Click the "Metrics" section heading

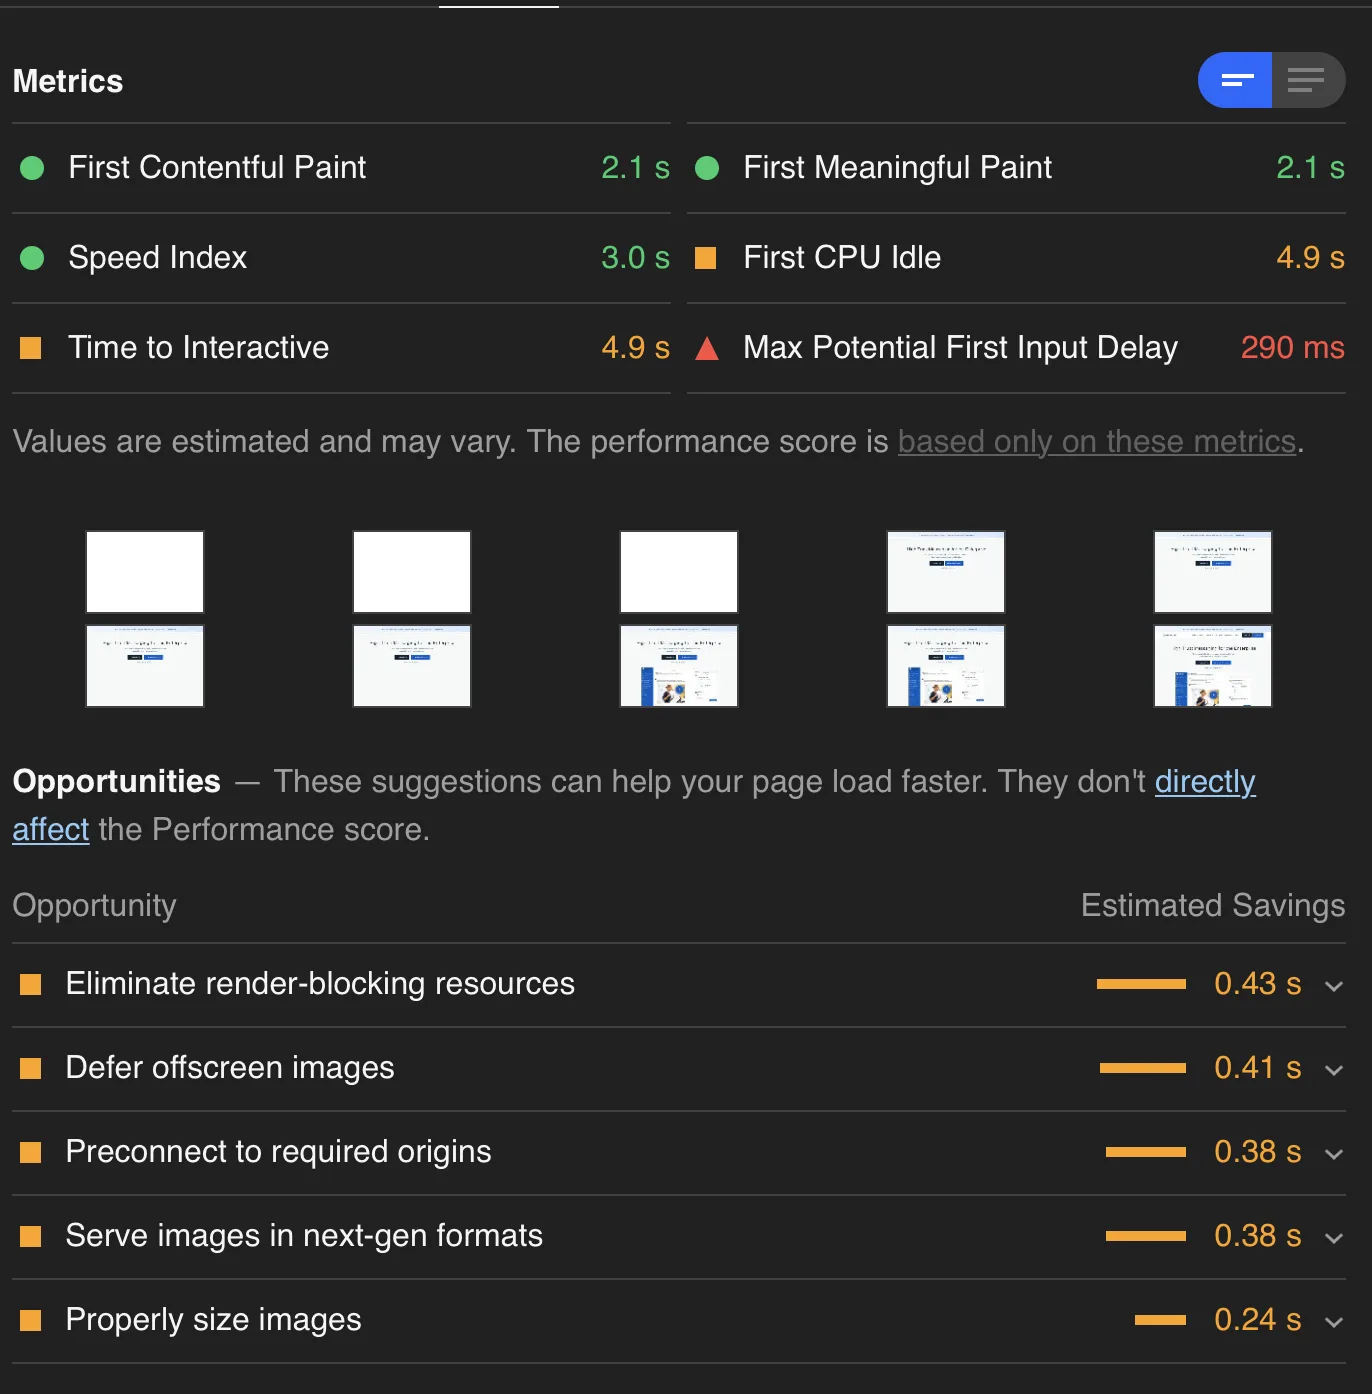(x=68, y=82)
